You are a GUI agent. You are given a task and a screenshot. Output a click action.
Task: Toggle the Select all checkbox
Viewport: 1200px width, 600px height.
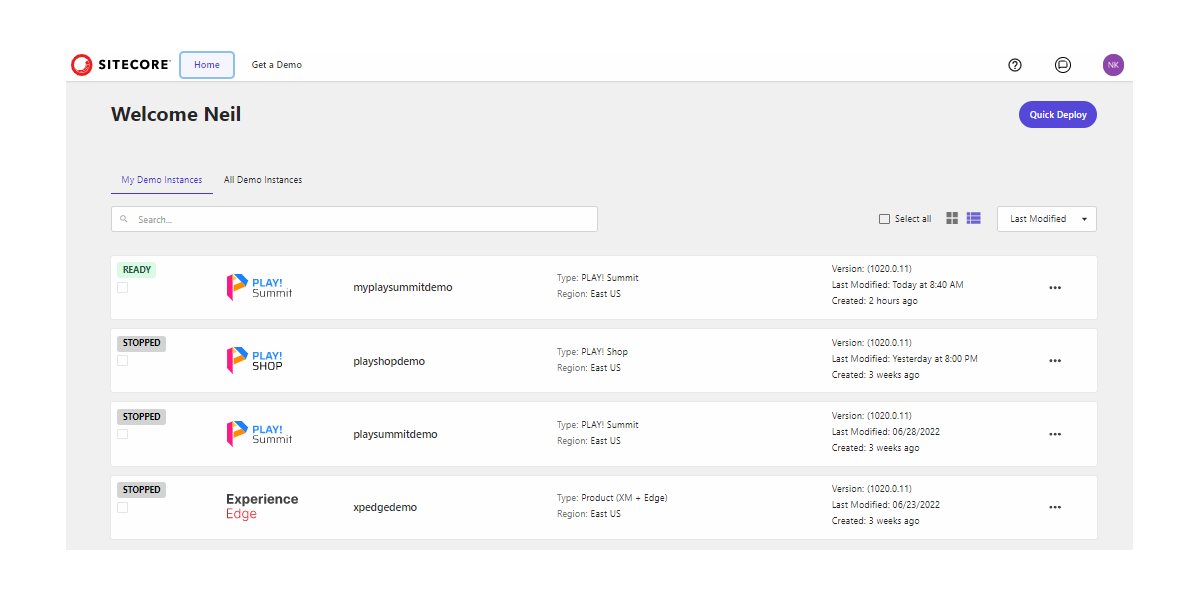tap(884, 218)
